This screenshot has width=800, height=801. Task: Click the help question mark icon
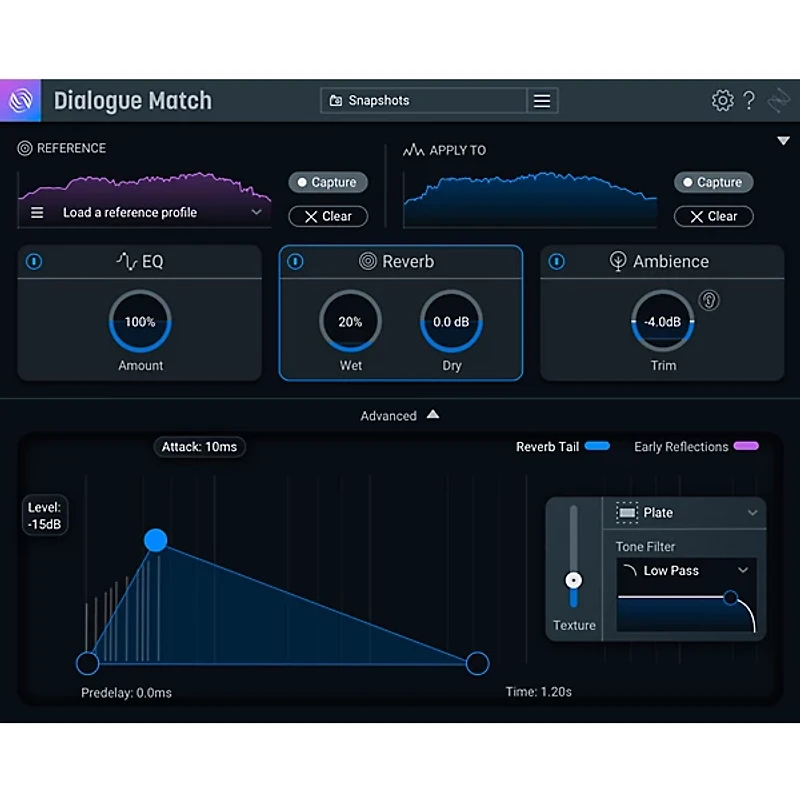(749, 100)
